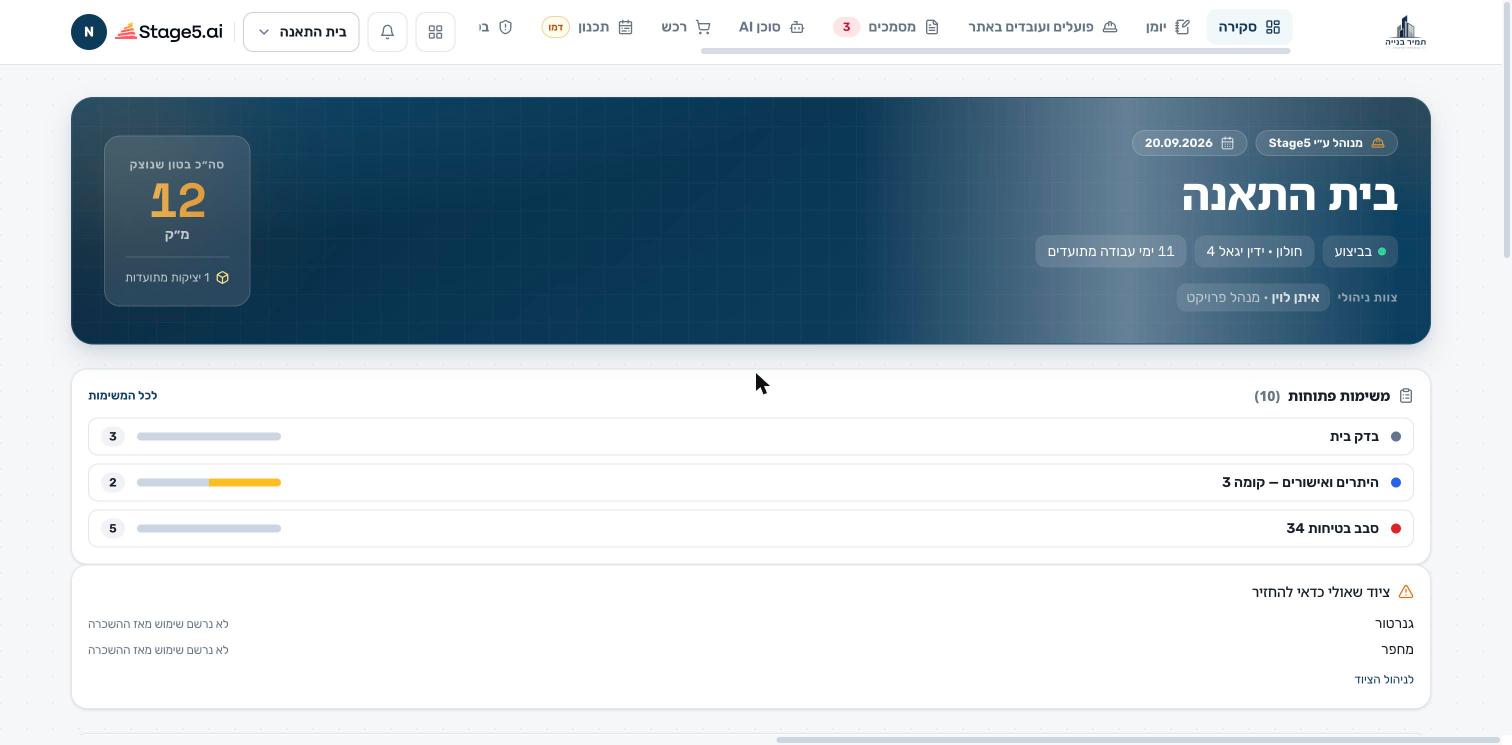Open the בדק בית task row
This screenshot has height=745, width=1512.
751,436
